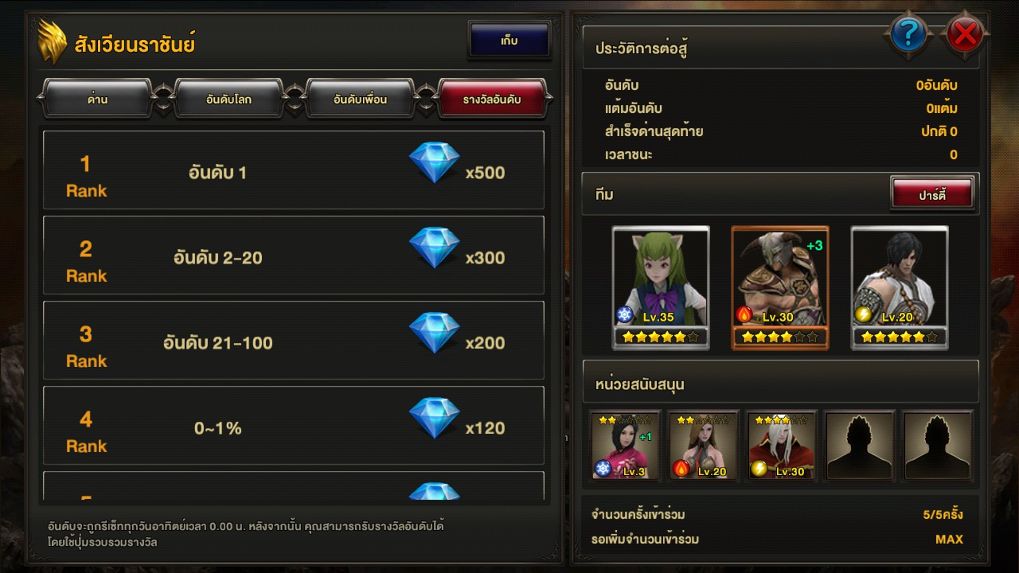Click the Lv.3 water support unit
The height and width of the screenshot is (573, 1019).
click(625, 446)
